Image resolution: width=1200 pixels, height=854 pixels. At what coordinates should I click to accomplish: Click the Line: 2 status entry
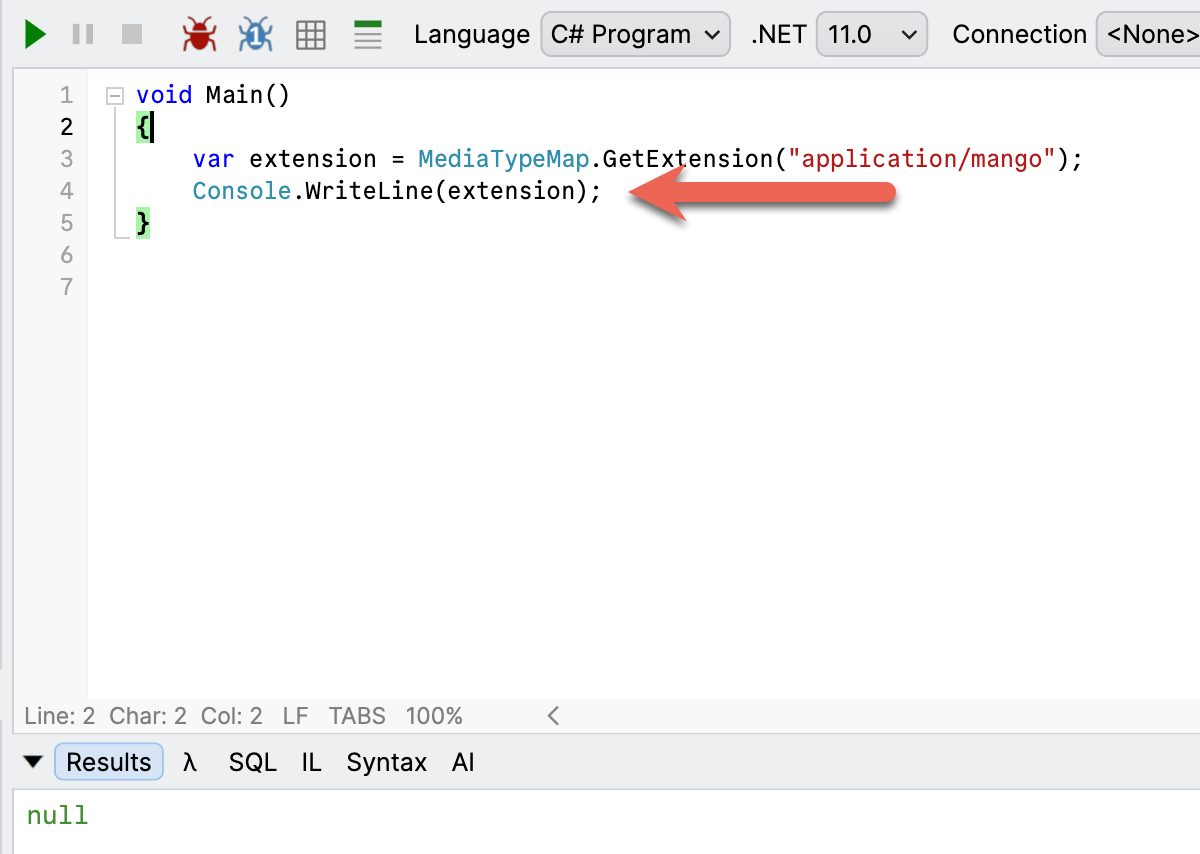pyautogui.click(x=59, y=716)
